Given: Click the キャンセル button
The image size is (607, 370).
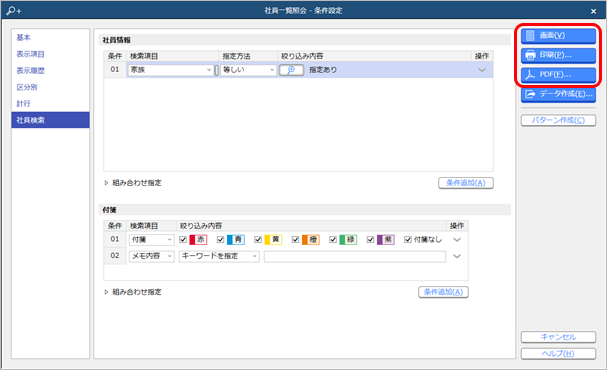Looking at the screenshot, I should tap(558, 337).
